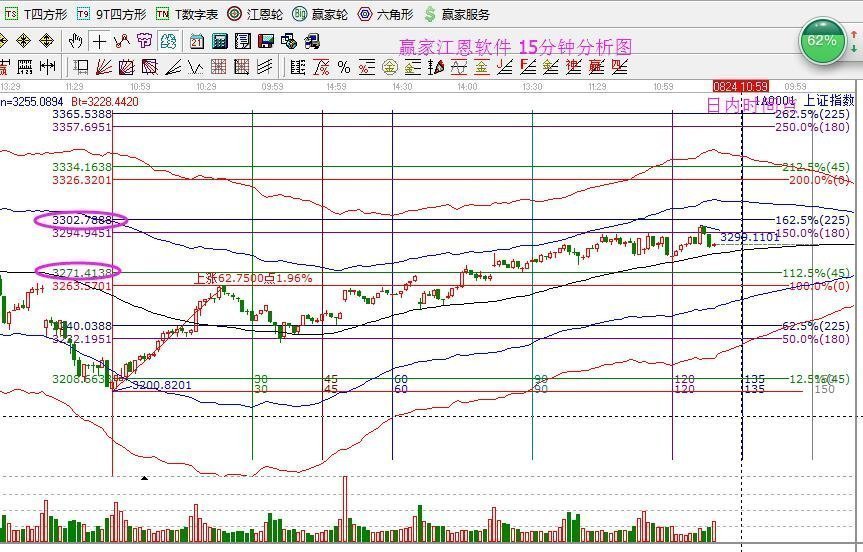
Task: Click the 3299.1101 current price label
Action: tap(750, 237)
